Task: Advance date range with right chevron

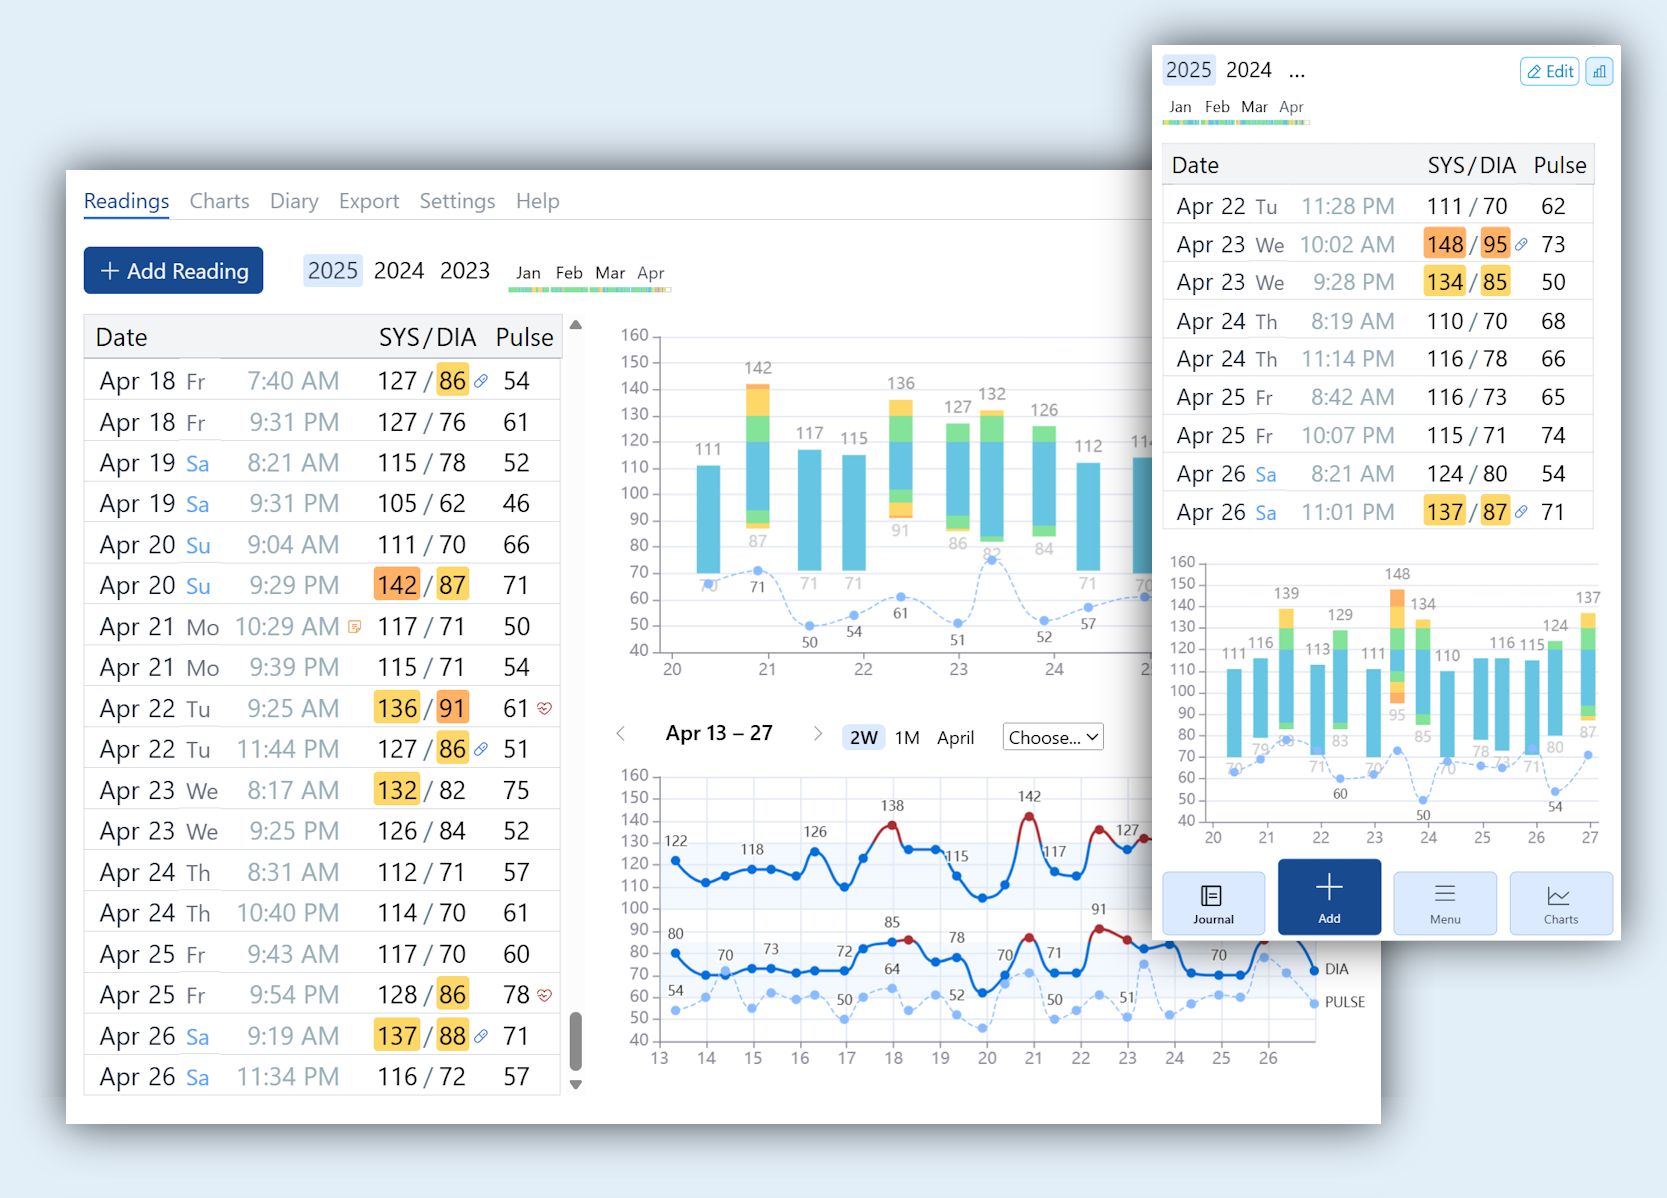Action: coord(817,734)
